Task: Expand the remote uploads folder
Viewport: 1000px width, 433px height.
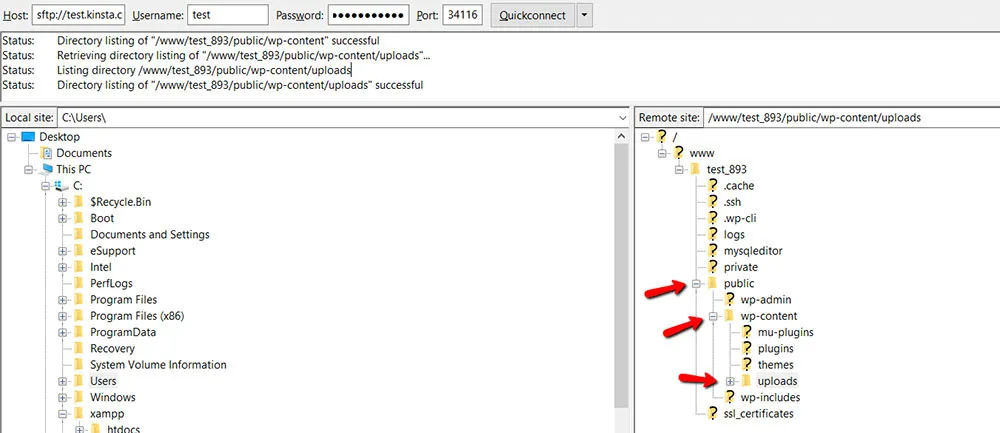Action: pos(730,381)
